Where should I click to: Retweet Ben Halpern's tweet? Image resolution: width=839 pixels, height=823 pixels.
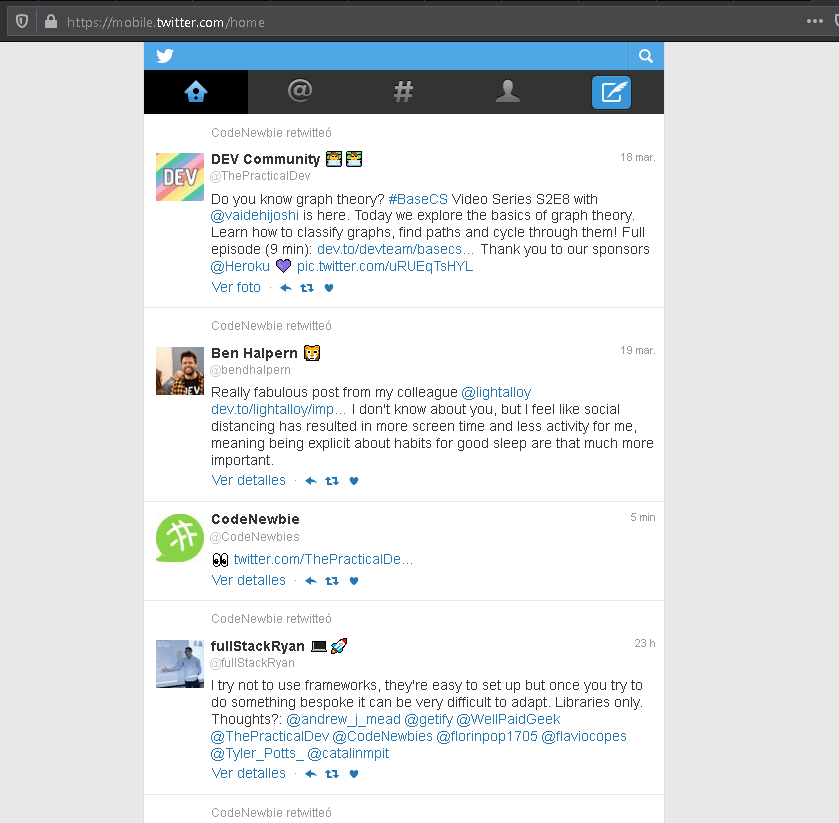pos(332,481)
